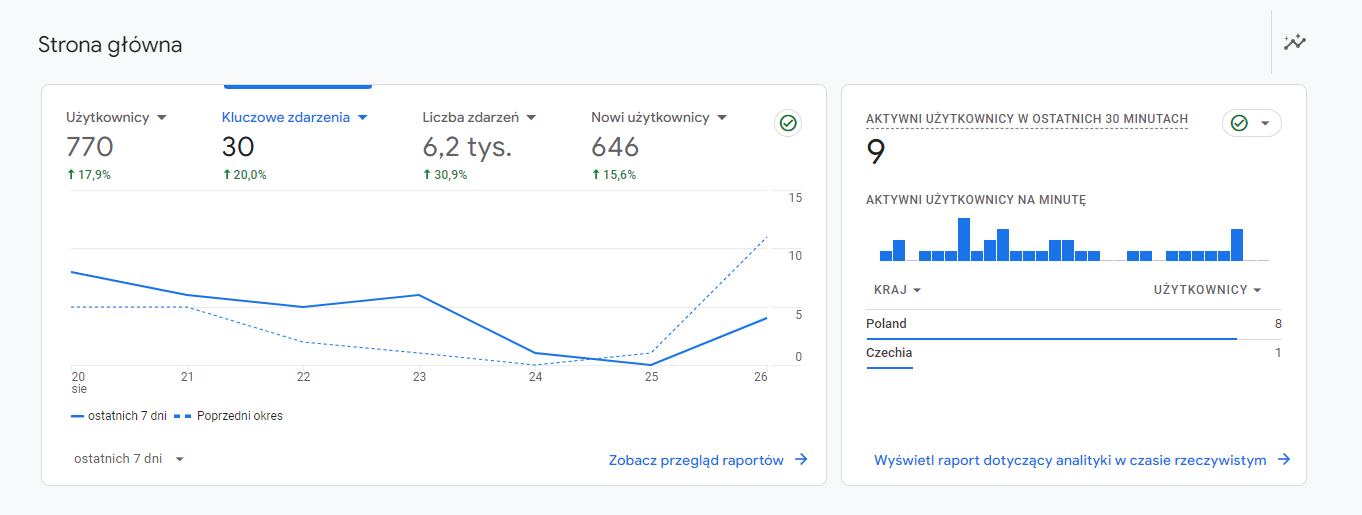Open the Insights sparkle icon

[1295, 42]
